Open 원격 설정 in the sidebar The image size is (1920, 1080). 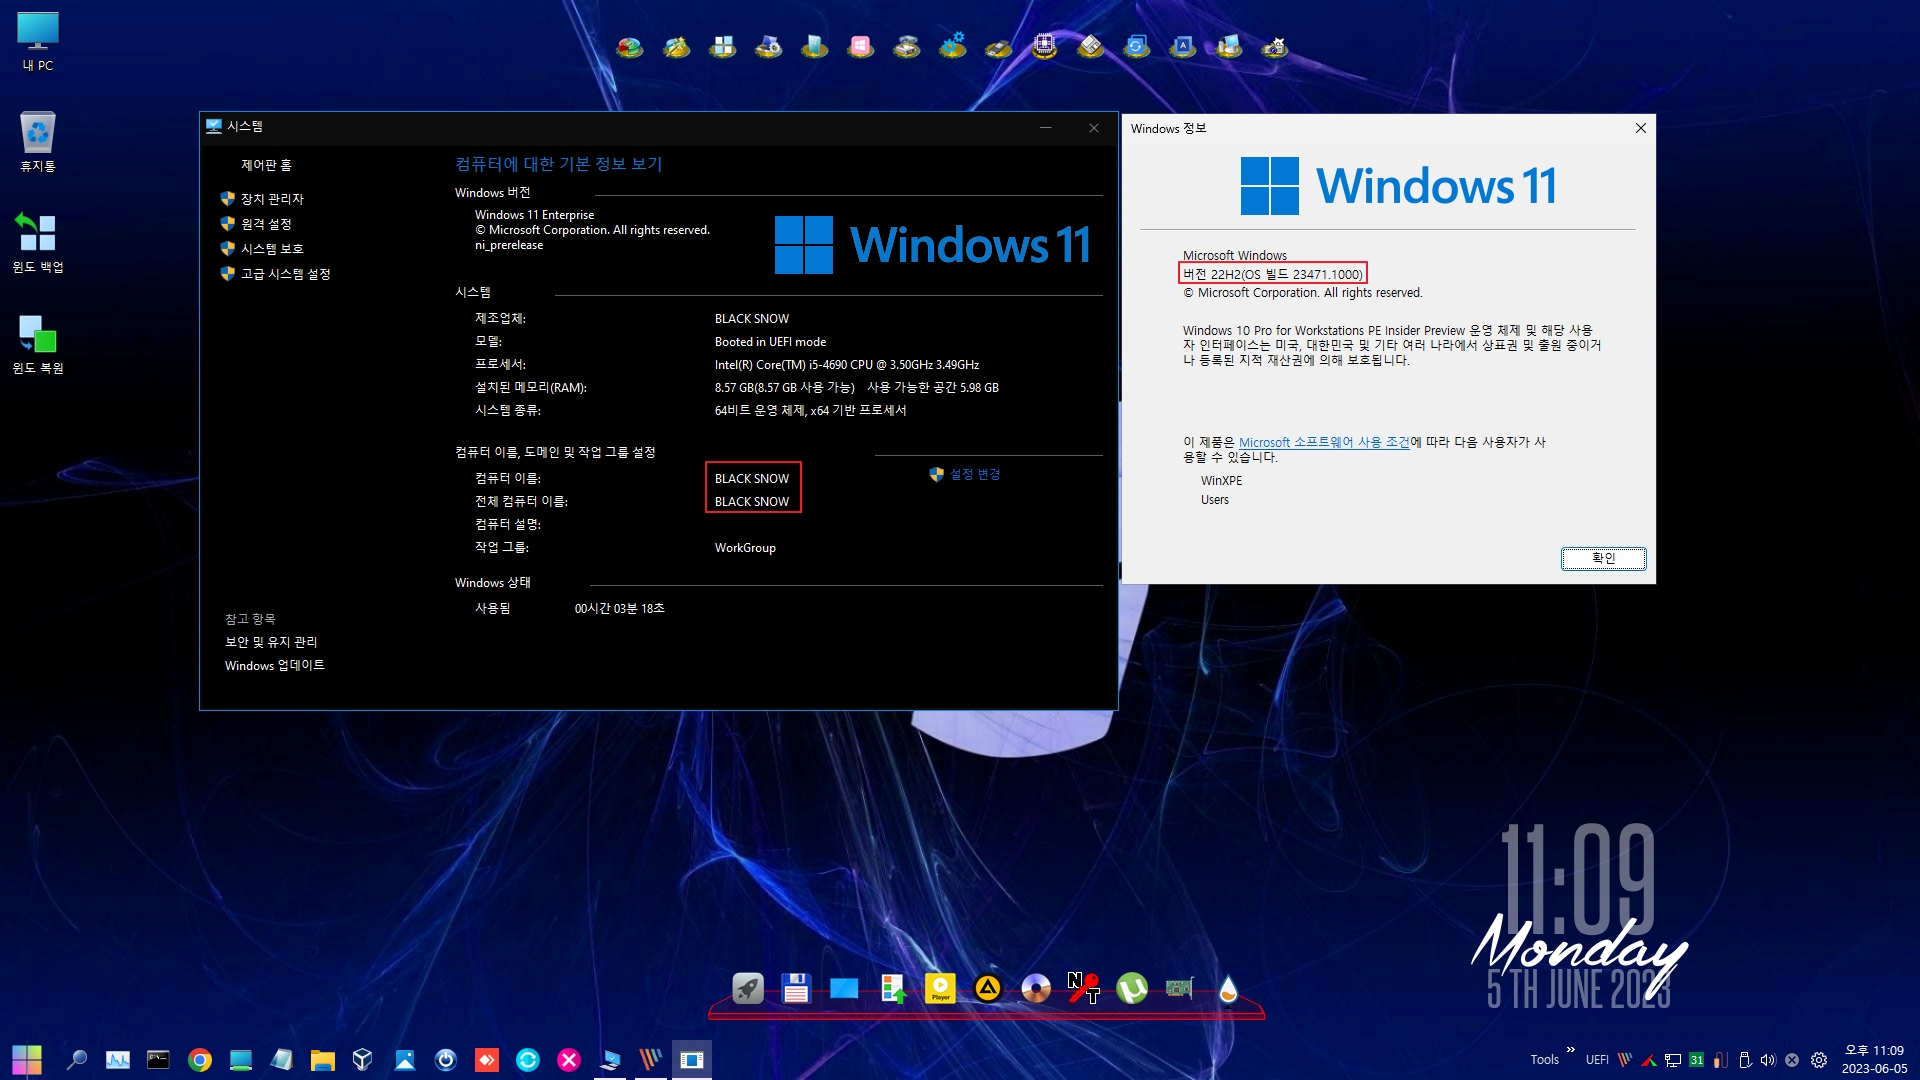tap(266, 224)
